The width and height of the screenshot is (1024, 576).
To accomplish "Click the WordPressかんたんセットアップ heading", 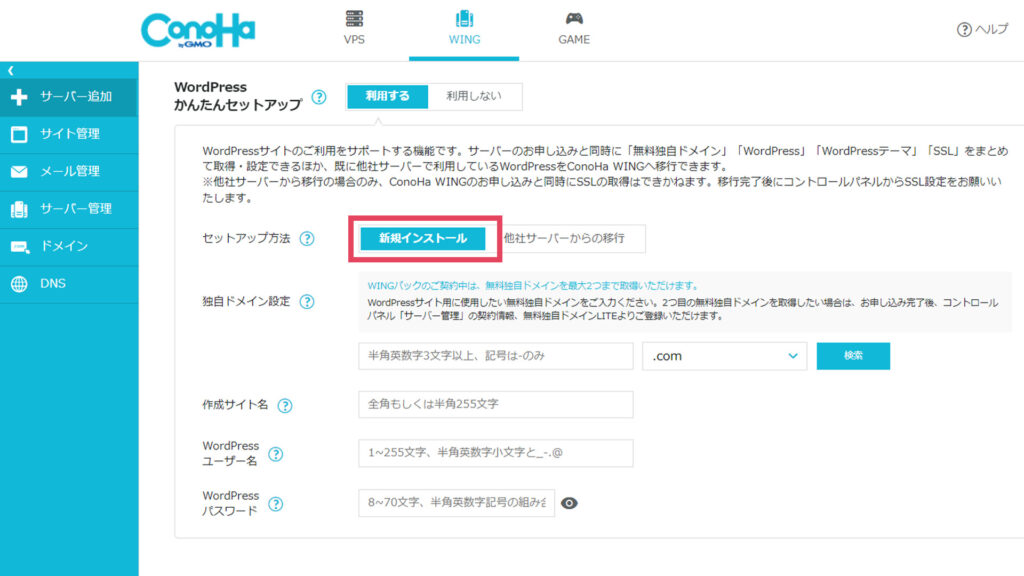I will click(x=238, y=96).
